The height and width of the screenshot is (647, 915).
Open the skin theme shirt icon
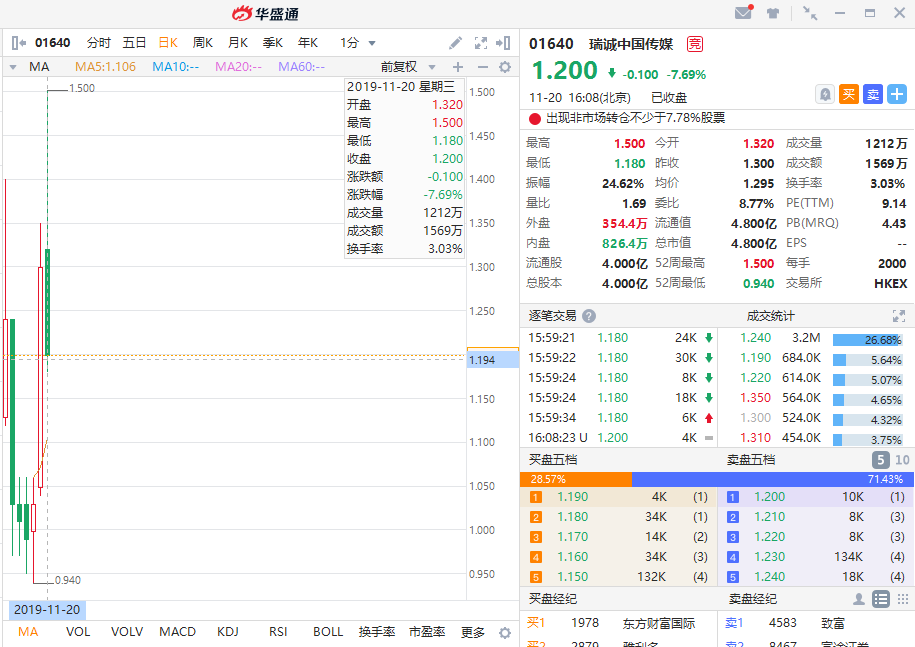(x=773, y=13)
